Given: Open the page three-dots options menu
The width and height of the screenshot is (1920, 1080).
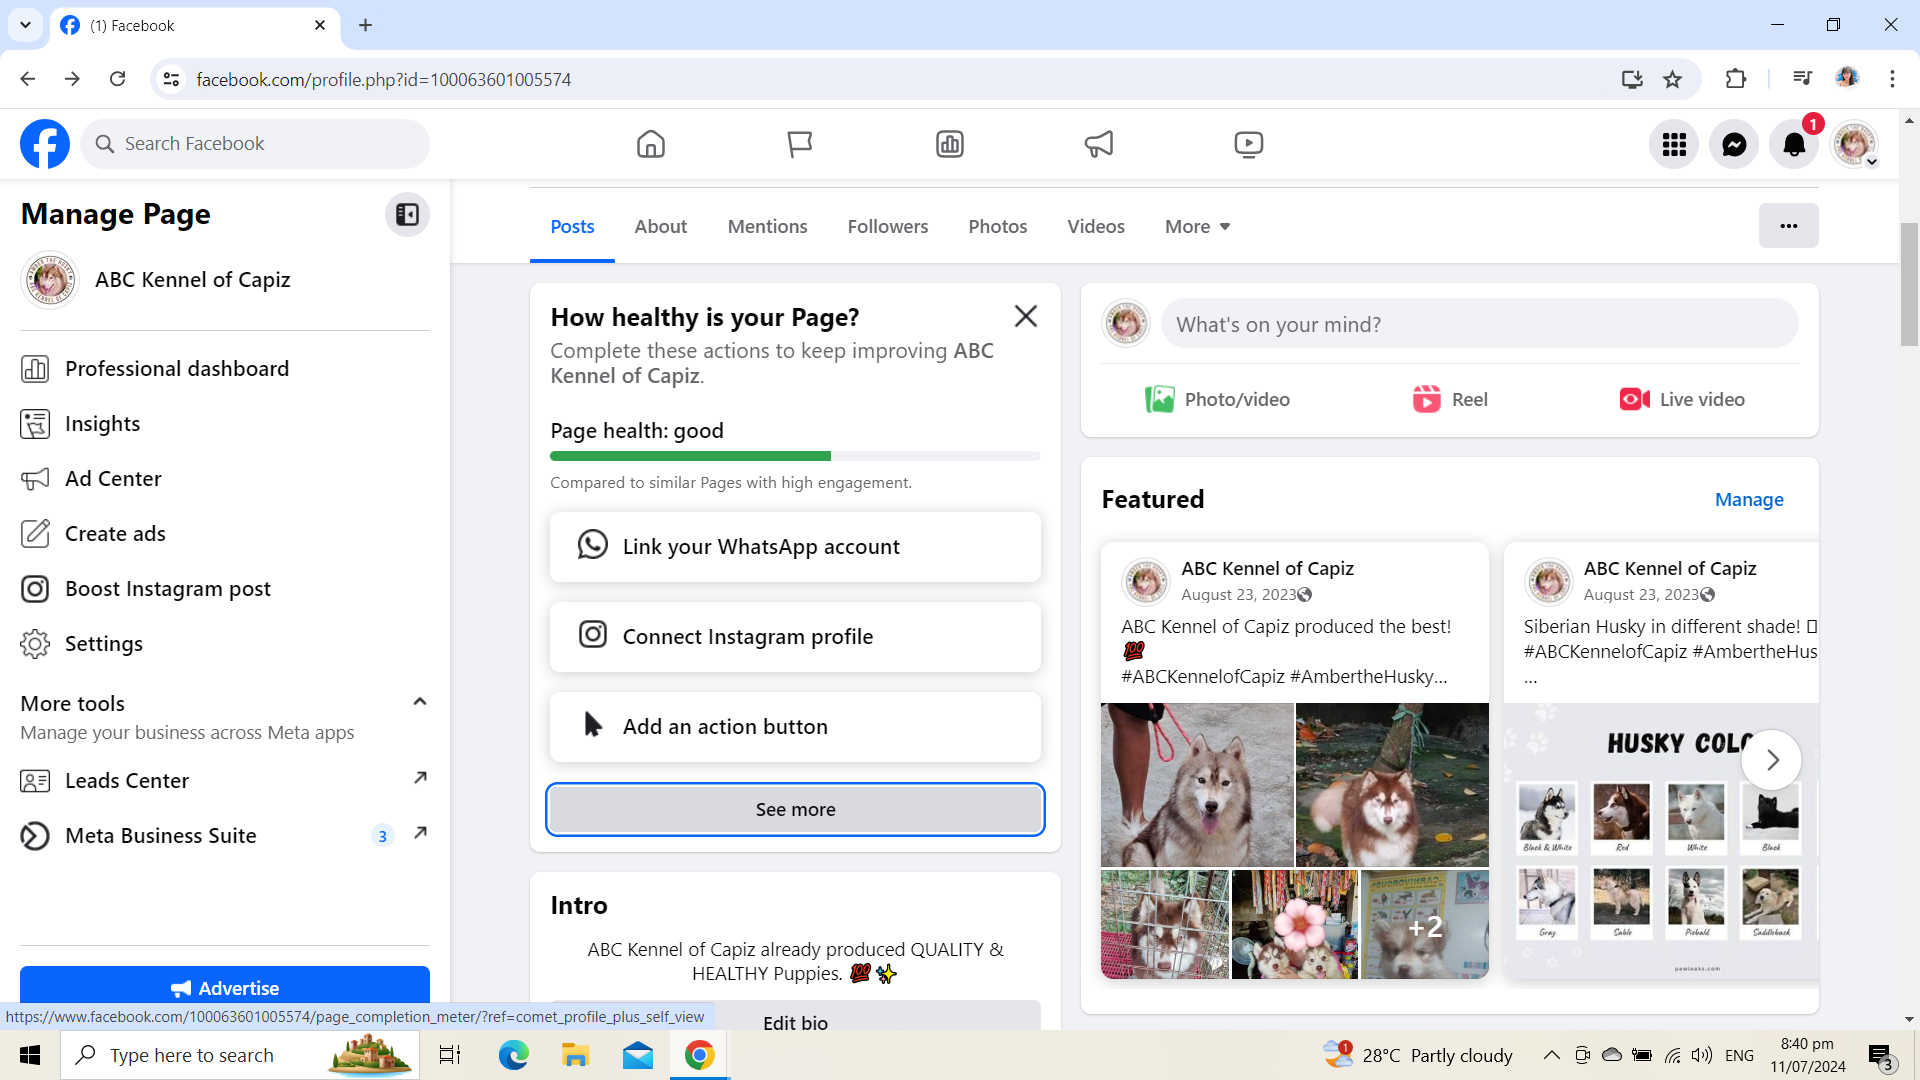Looking at the screenshot, I should pos(1788,226).
